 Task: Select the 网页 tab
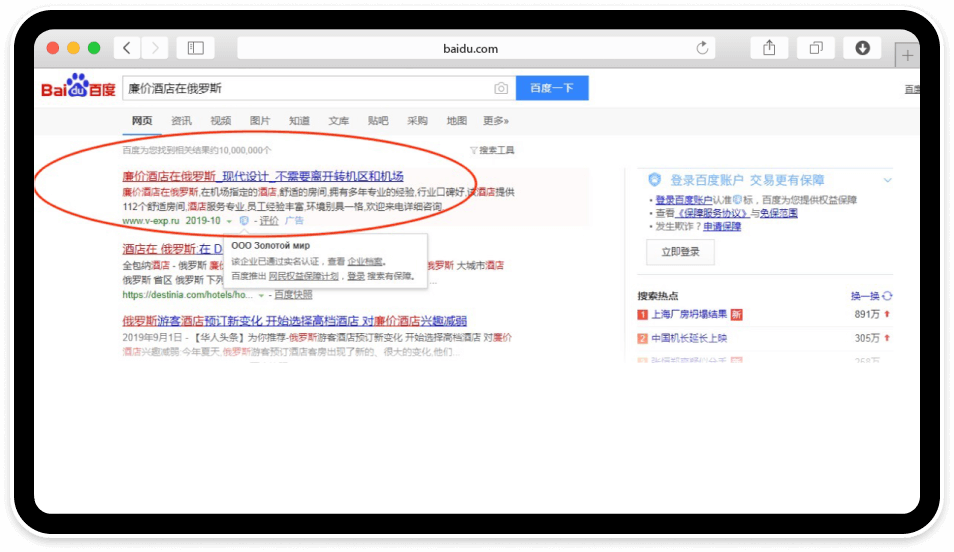(x=142, y=121)
